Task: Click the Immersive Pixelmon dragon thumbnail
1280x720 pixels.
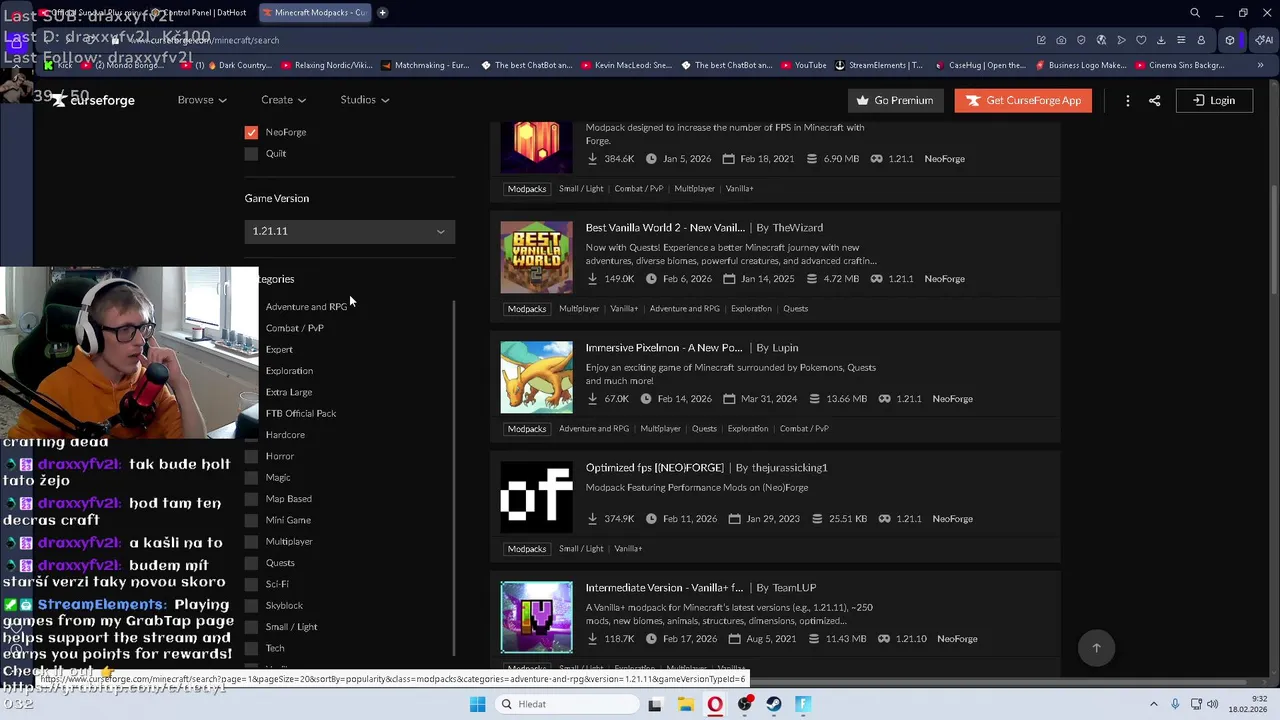Action: pos(537,377)
